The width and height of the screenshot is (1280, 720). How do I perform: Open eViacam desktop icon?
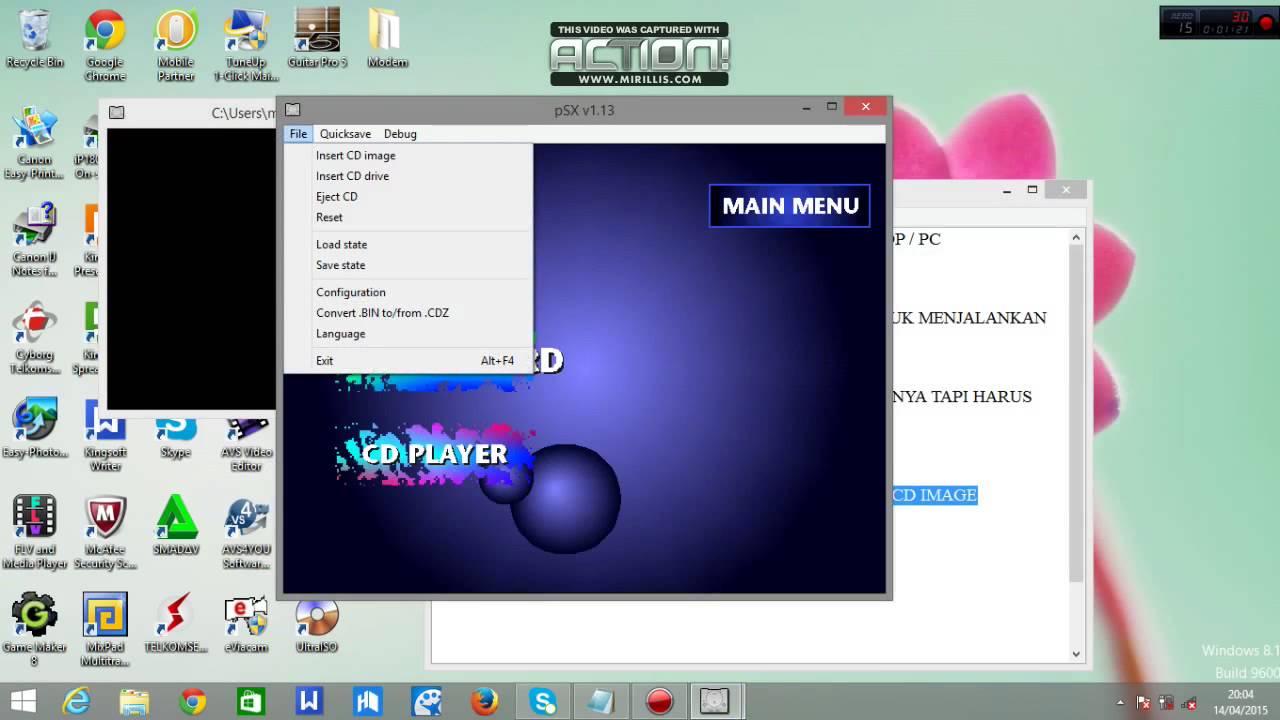pyautogui.click(x=246, y=623)
